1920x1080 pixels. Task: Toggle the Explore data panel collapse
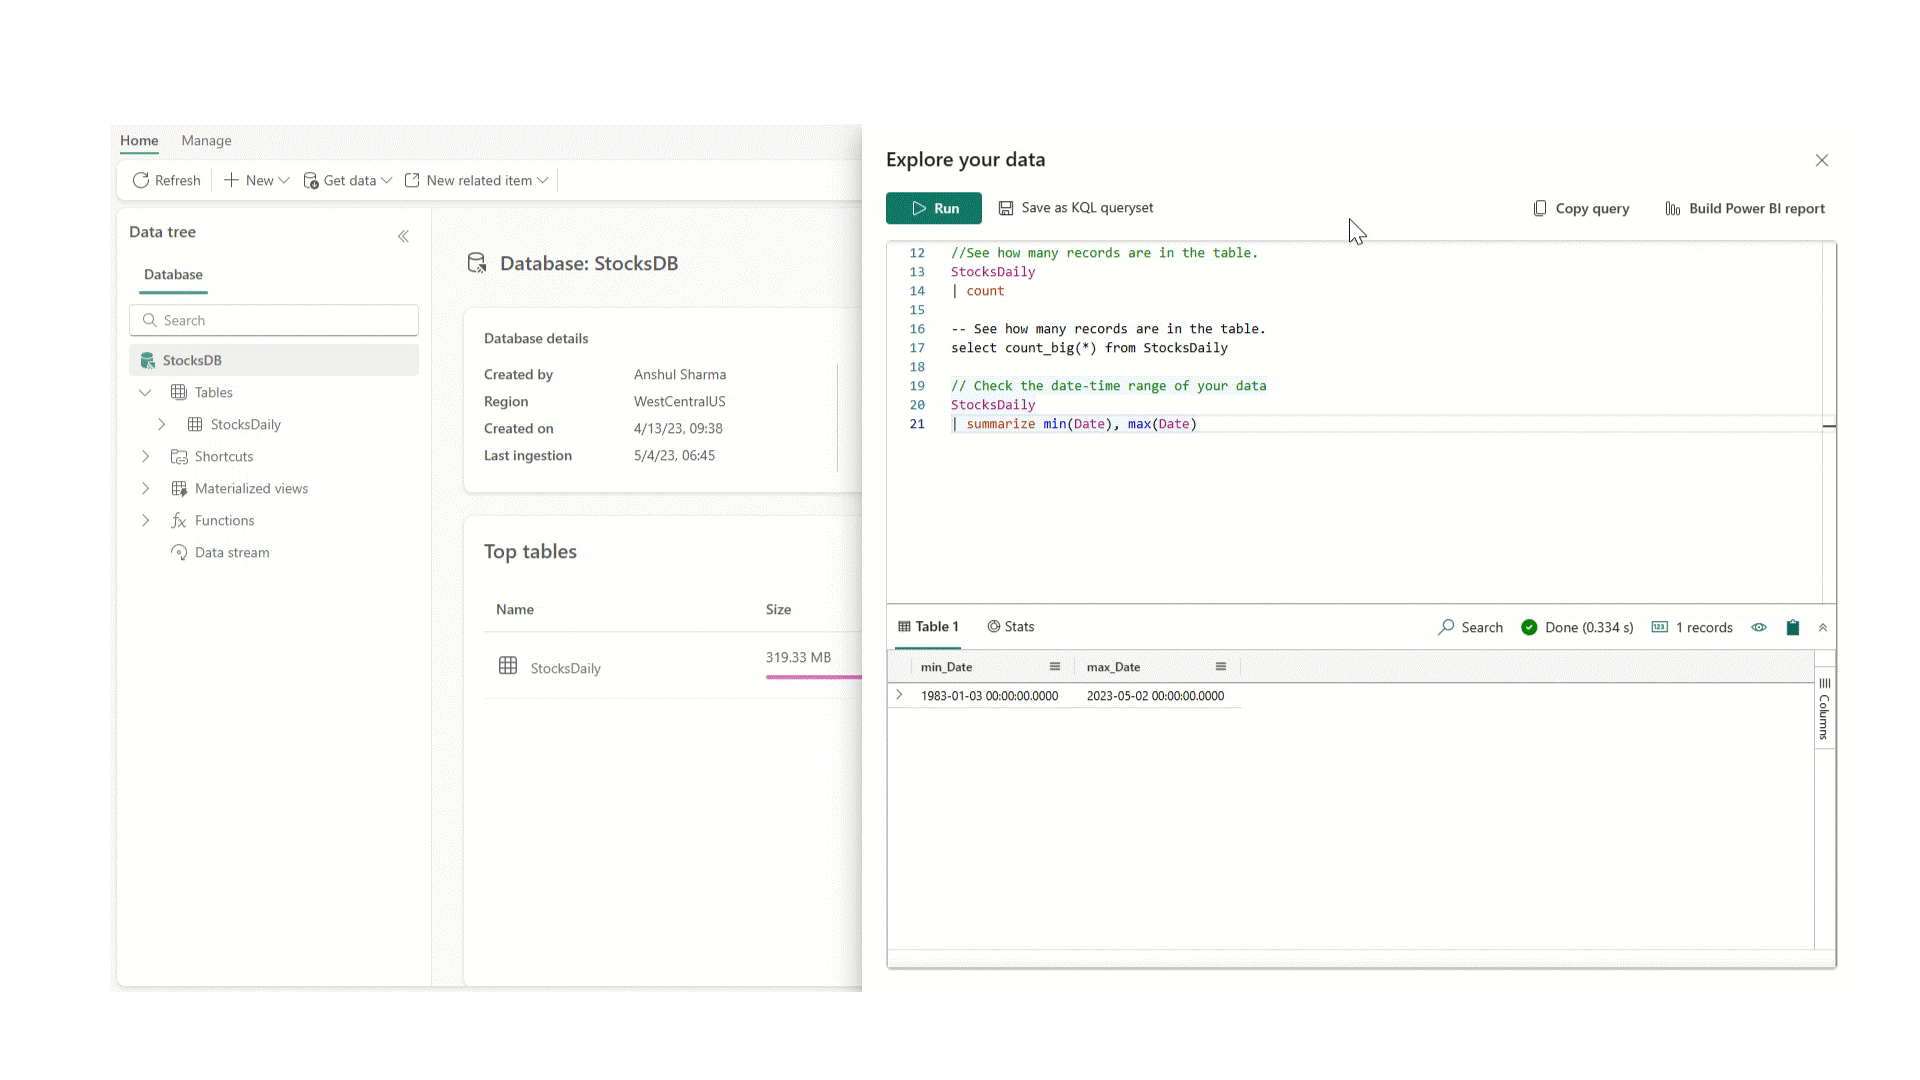click(1822, 628)
